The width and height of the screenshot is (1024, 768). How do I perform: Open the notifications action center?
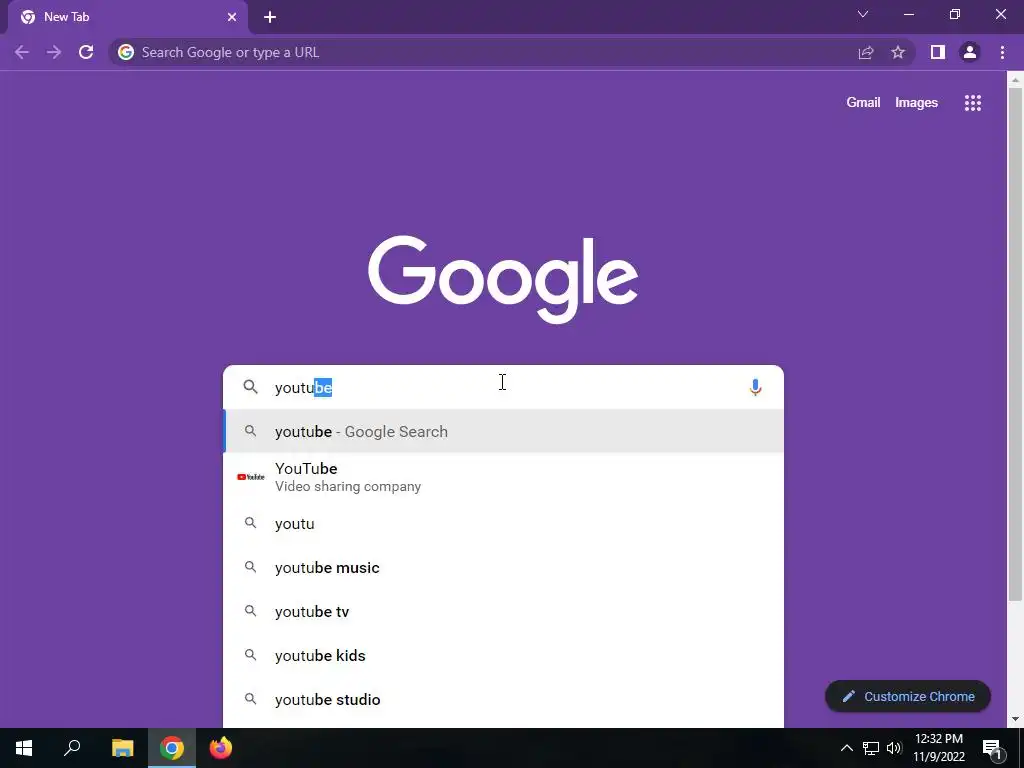pyautogui.click(x=993, y=748)
